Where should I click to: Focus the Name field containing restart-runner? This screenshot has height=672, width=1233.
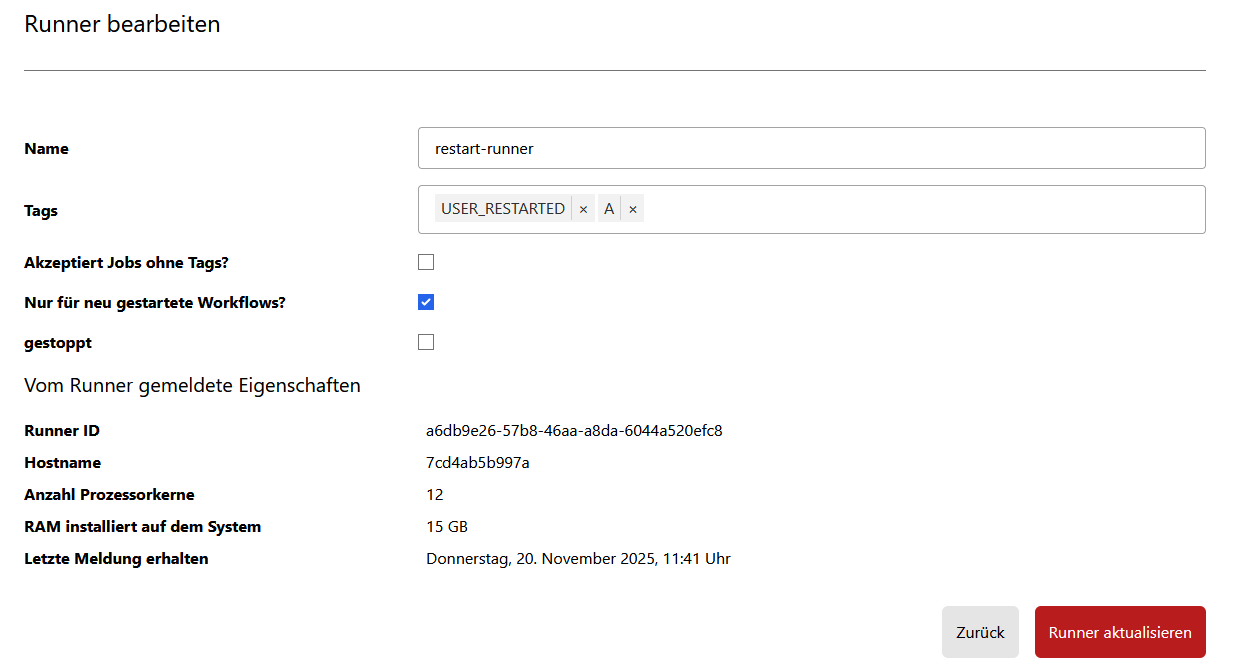[x=811, y=148]
